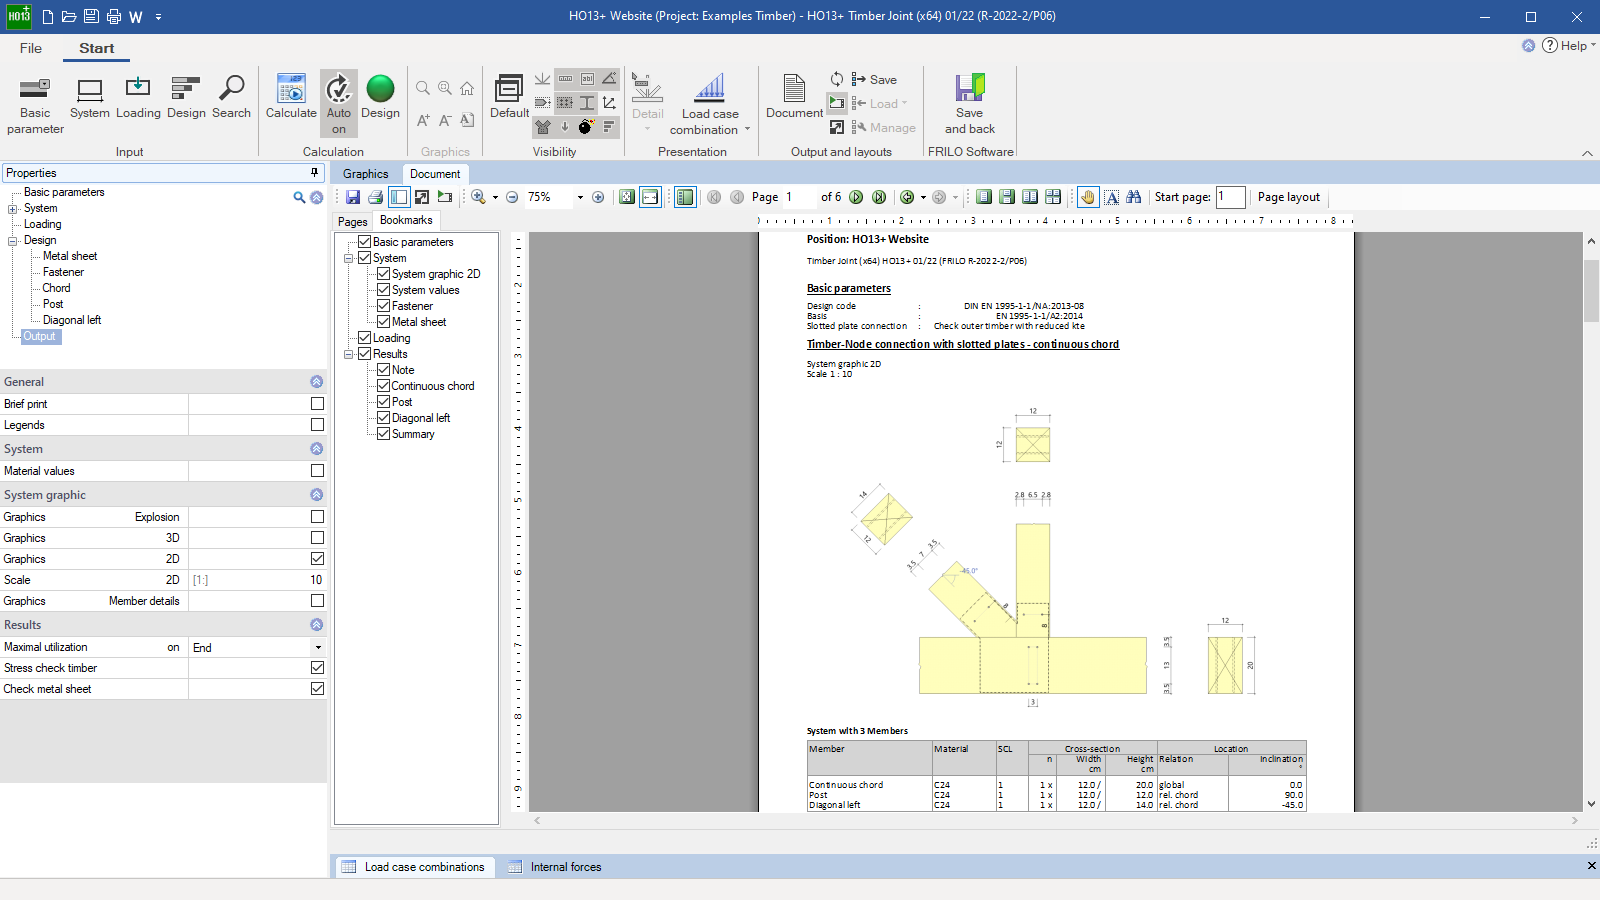Uncheck Summary bookmark checkbox

[x=383, y=433]
